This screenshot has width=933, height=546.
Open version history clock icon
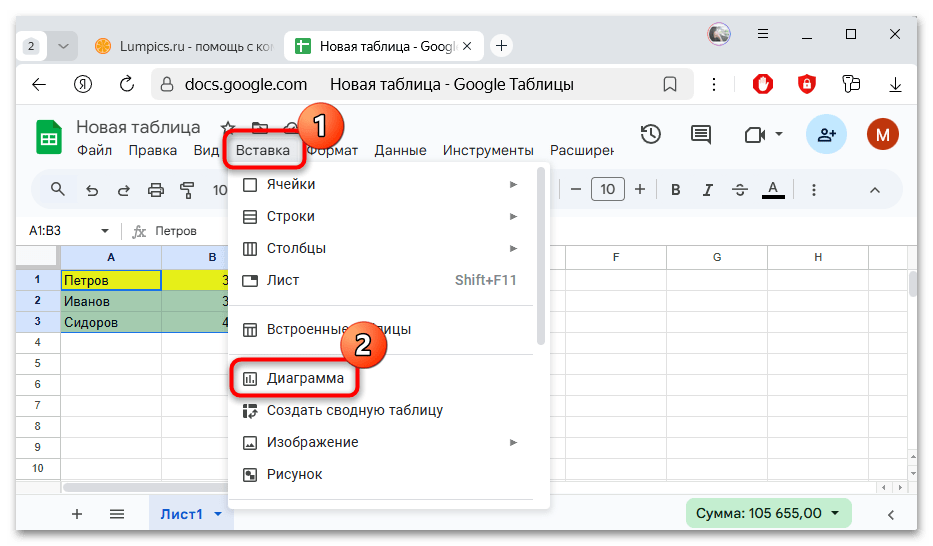pyautogui.click(x=651, y=134)
